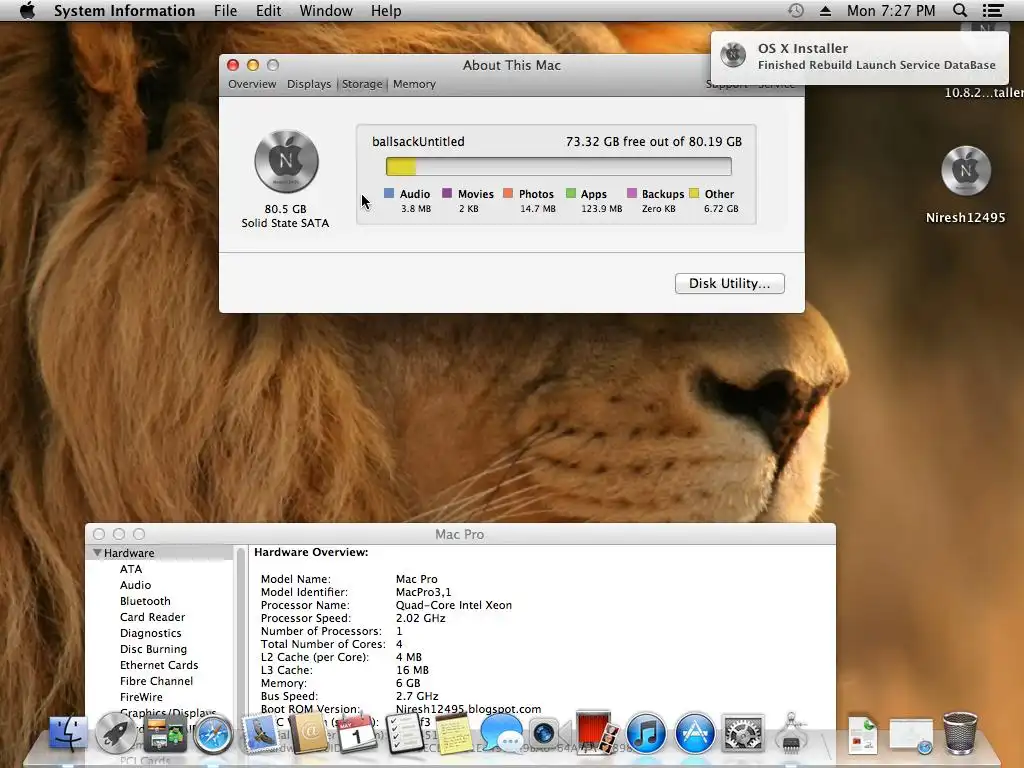Select the Niresh12495 desktop drive icon
Viewport: 1024px width, 768px height.
pos(966,171)
